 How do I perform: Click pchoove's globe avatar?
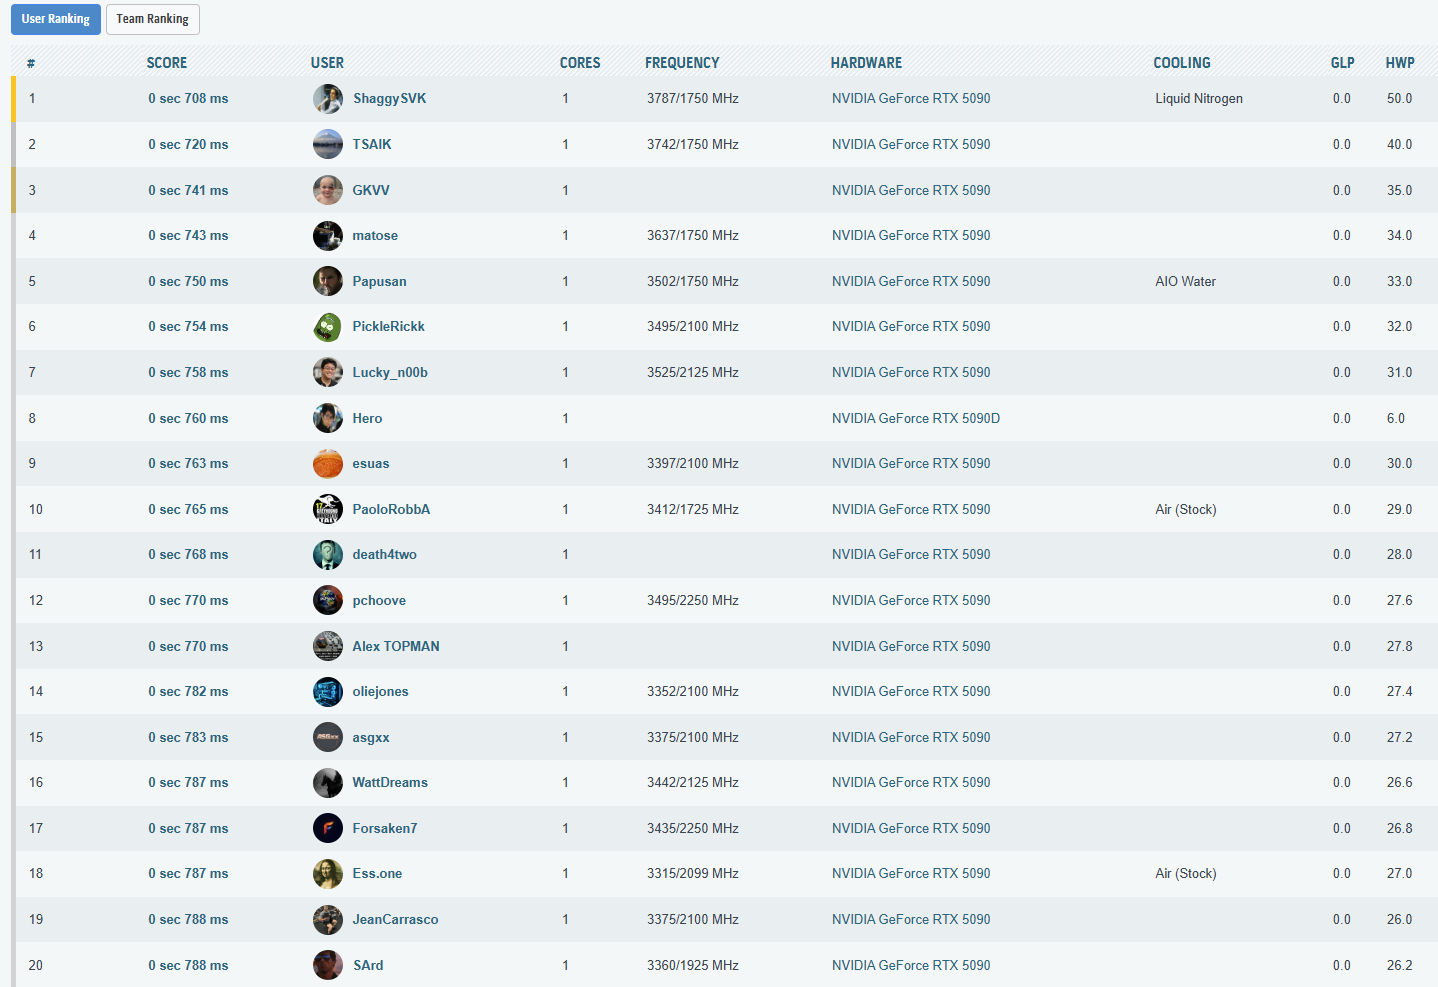click(x=327, y=600)
